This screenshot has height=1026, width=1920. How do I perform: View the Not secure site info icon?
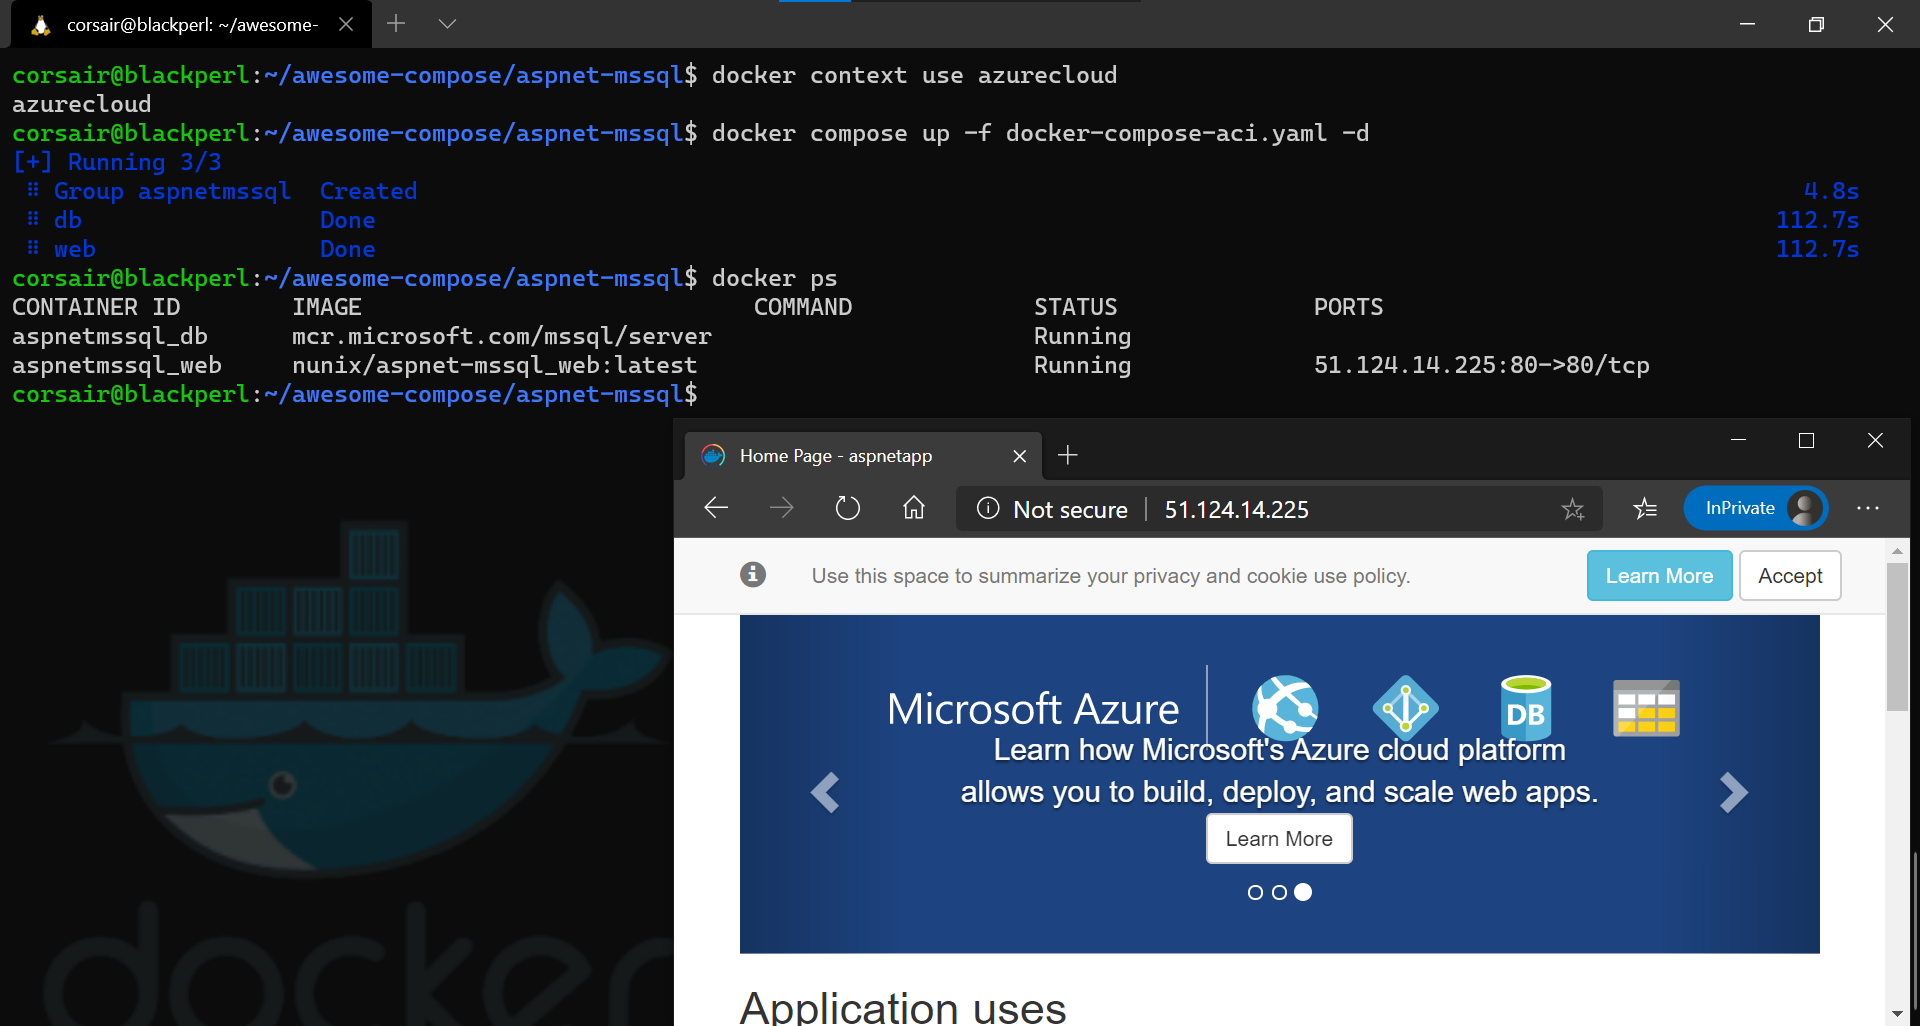click(988, 509)
